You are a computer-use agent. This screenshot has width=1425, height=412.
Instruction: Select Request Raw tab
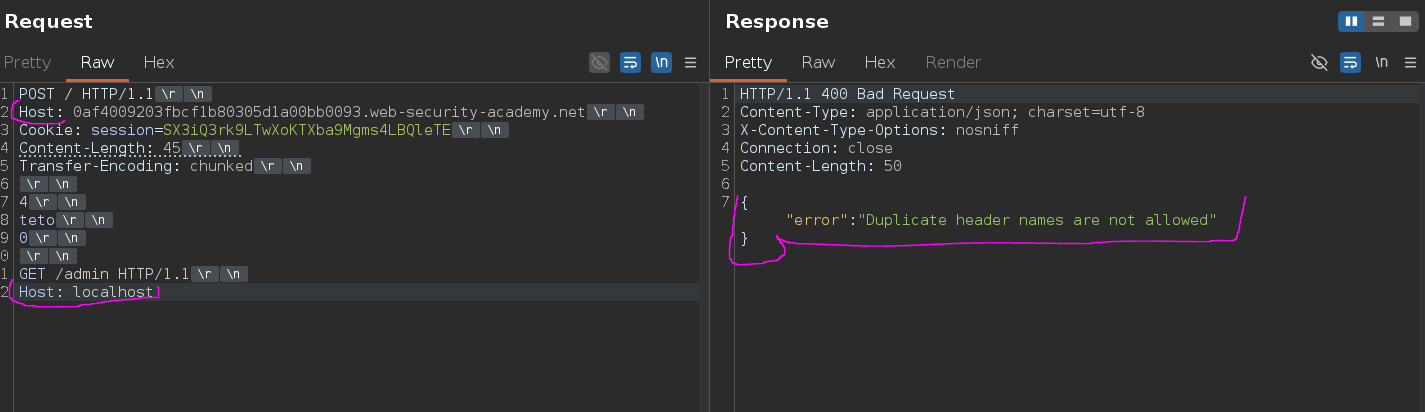point(98,62)
